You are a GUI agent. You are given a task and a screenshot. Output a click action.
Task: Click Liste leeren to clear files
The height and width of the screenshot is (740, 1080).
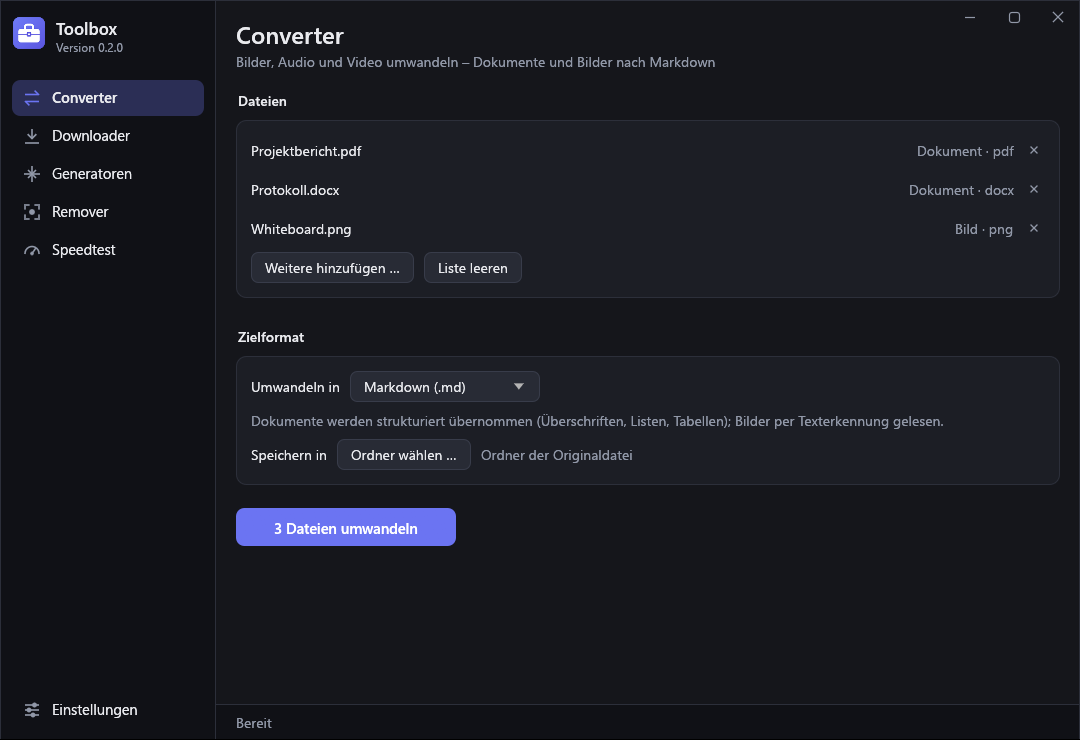472,268
